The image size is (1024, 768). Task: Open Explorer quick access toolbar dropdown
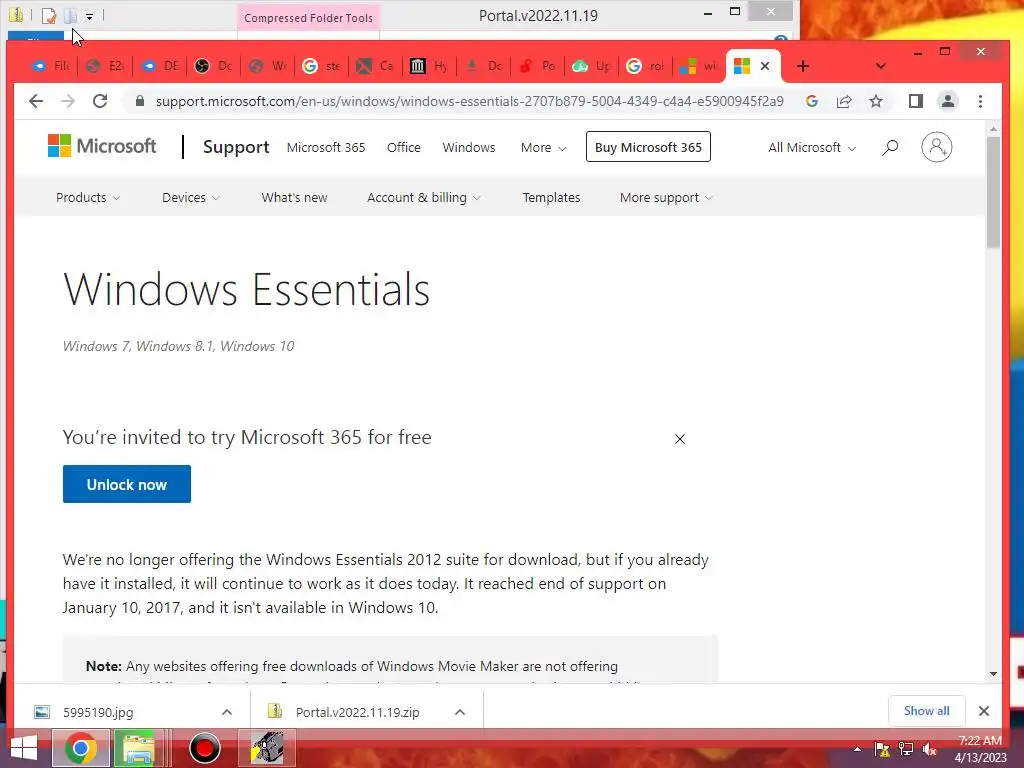pos(89,16)
